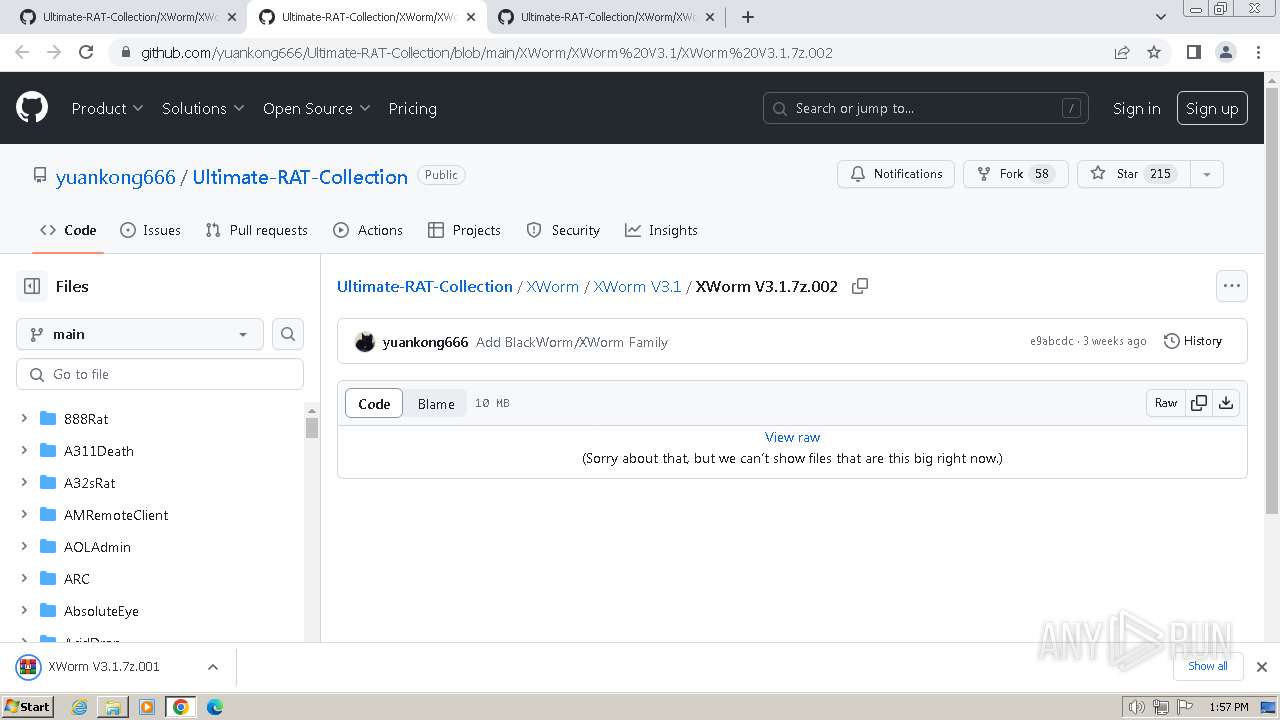Open the Insights tab
1280x720 pixels.
[x=661, y=230]
